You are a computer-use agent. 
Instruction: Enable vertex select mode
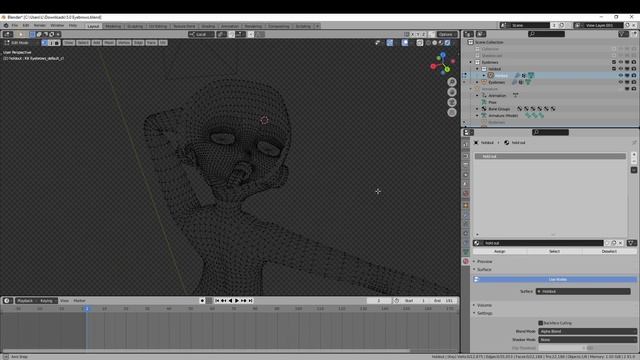44,42
